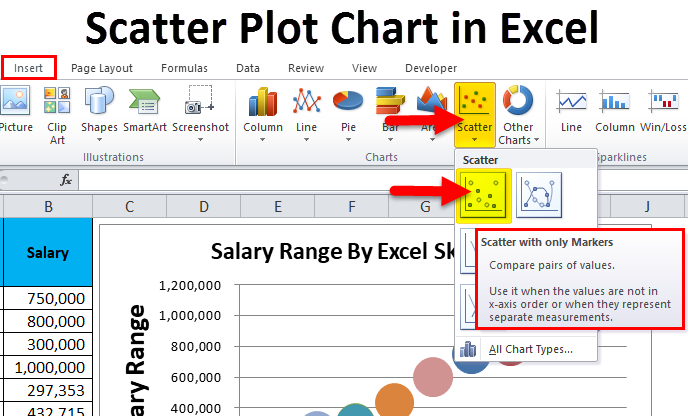Screen dimensions: 688x416
Task: Select column C header
Action: pos(129,206)
